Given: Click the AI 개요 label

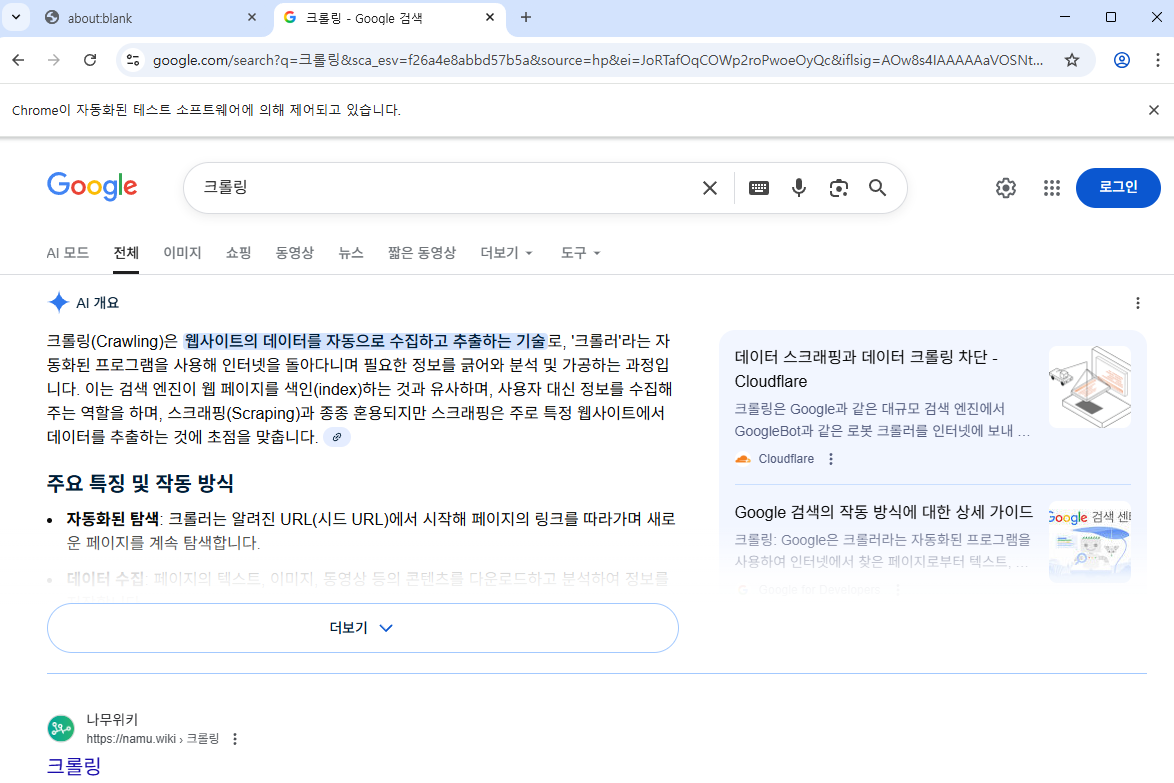Looking at the screenshot, I should pos(97,303).
